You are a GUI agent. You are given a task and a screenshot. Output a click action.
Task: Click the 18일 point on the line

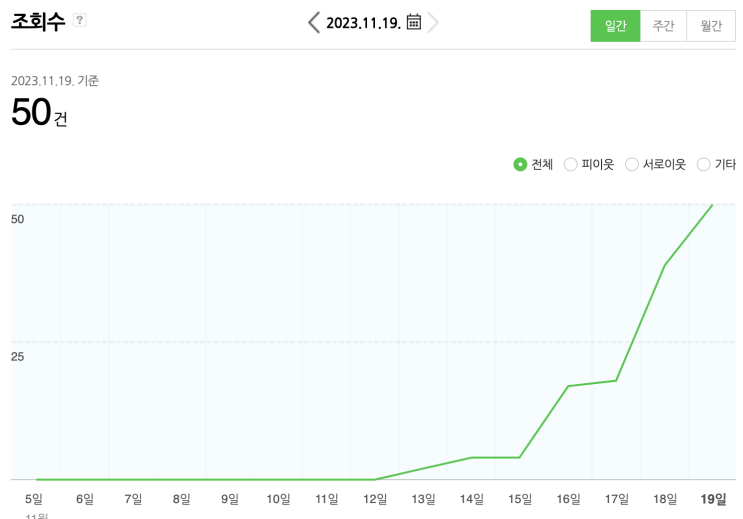pos(664,265)
